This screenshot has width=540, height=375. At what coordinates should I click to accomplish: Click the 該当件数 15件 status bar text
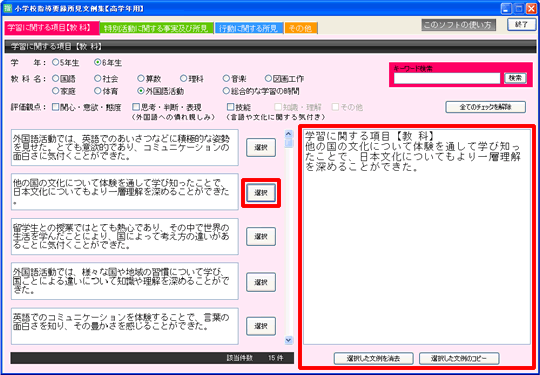[x=255, y=358]
